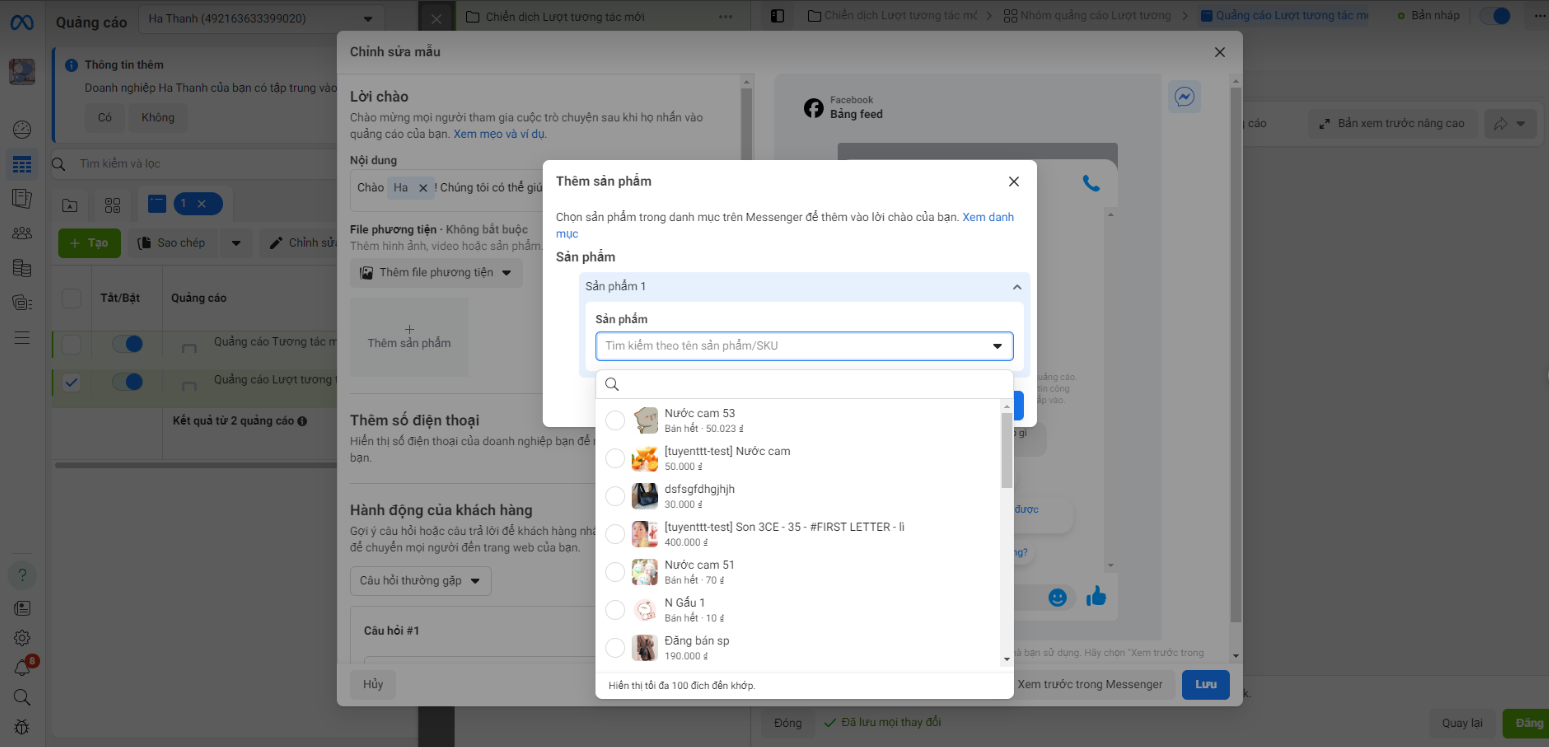Toggle the Quảng cáo Lượt tương row switch
Screen dimensions: 1549x747
pos(127,382)
